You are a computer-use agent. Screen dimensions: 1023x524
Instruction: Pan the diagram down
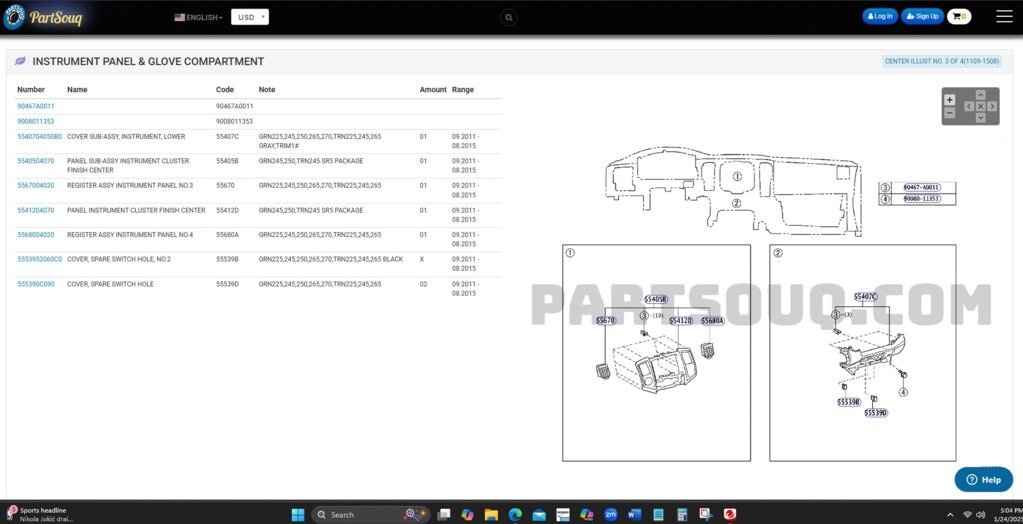click(x=980, y=117)
